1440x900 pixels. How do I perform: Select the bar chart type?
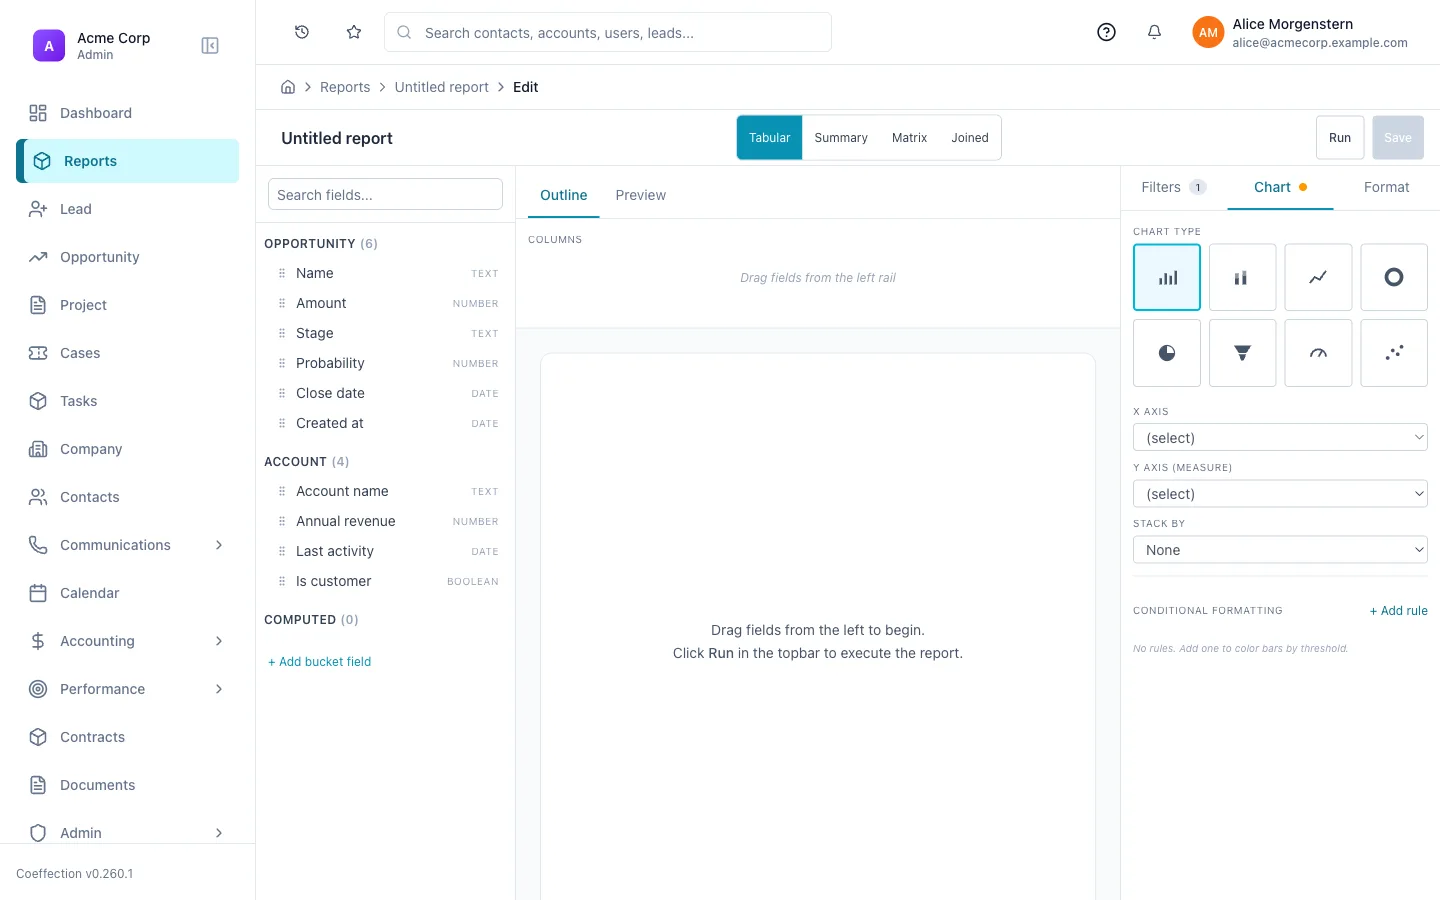(x=1167, y=277)
